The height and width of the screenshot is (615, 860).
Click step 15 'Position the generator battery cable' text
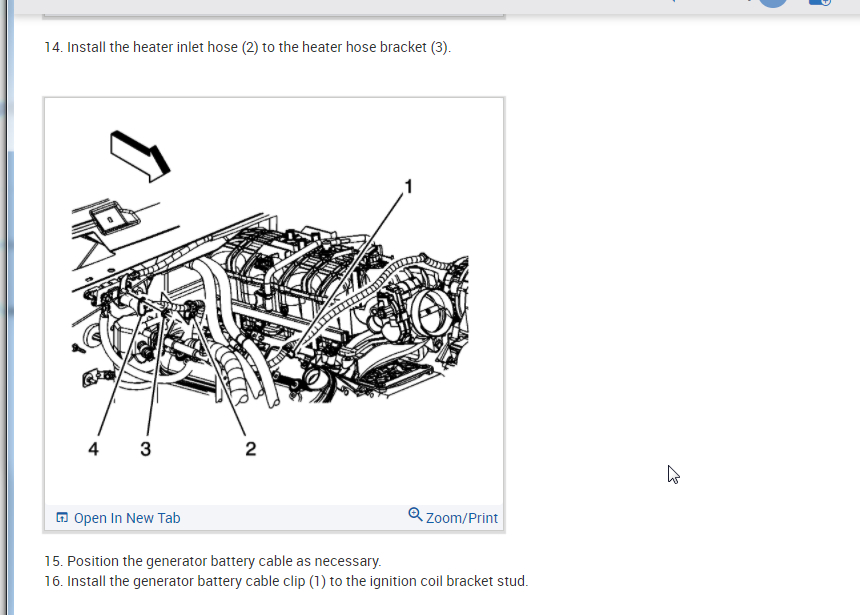pos(213,561)
